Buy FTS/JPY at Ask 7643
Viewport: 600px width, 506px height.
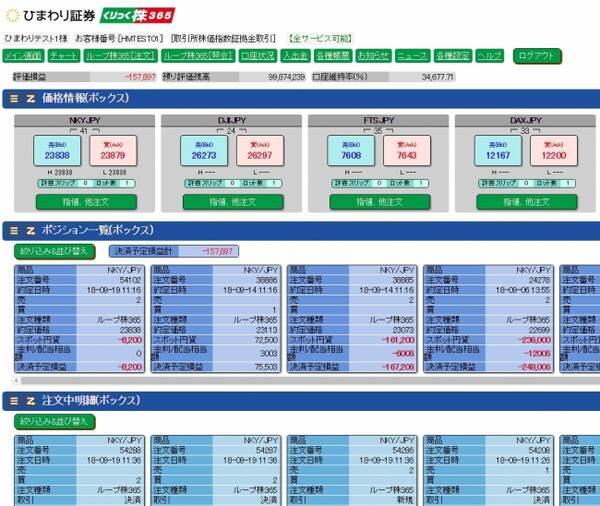click(407, 151)
